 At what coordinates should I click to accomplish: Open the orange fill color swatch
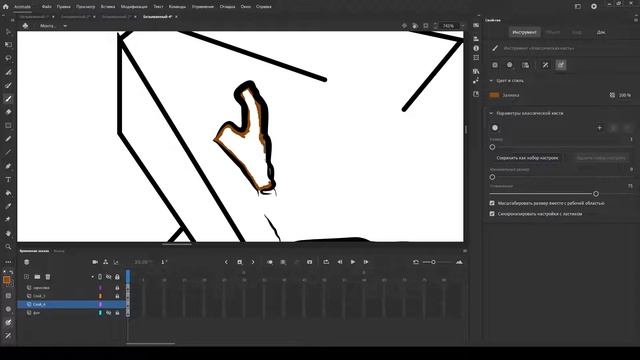[494, 95]
